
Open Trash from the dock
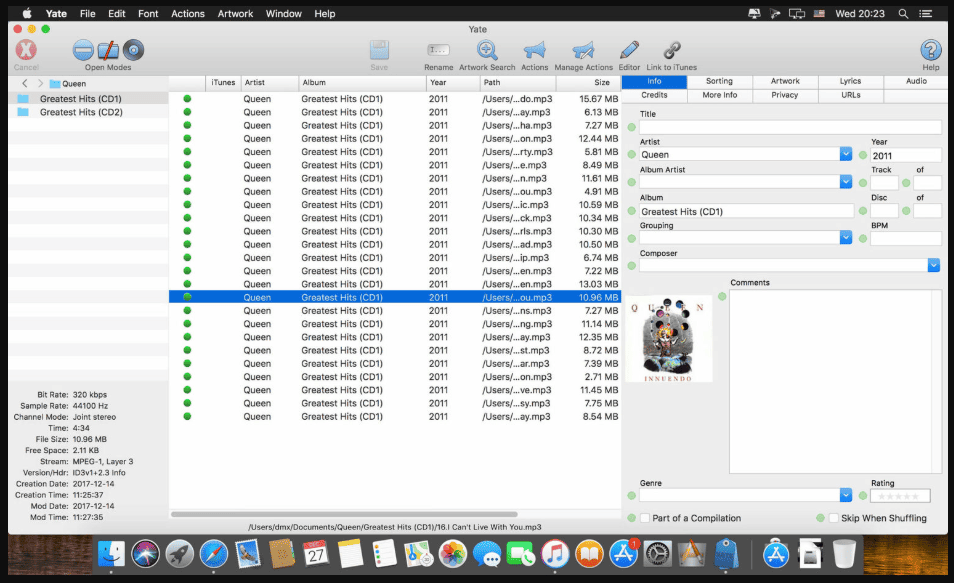844,554
